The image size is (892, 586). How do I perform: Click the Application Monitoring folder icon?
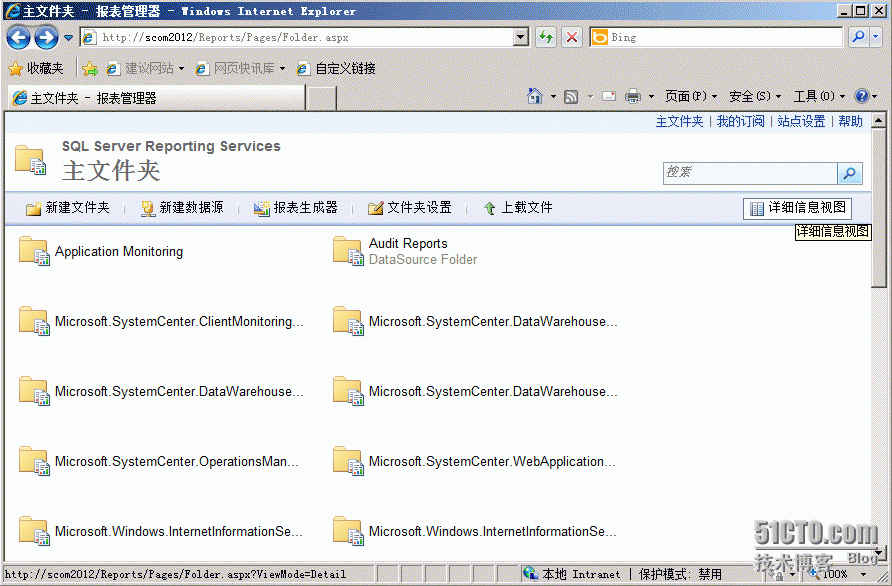coord(34,251)
